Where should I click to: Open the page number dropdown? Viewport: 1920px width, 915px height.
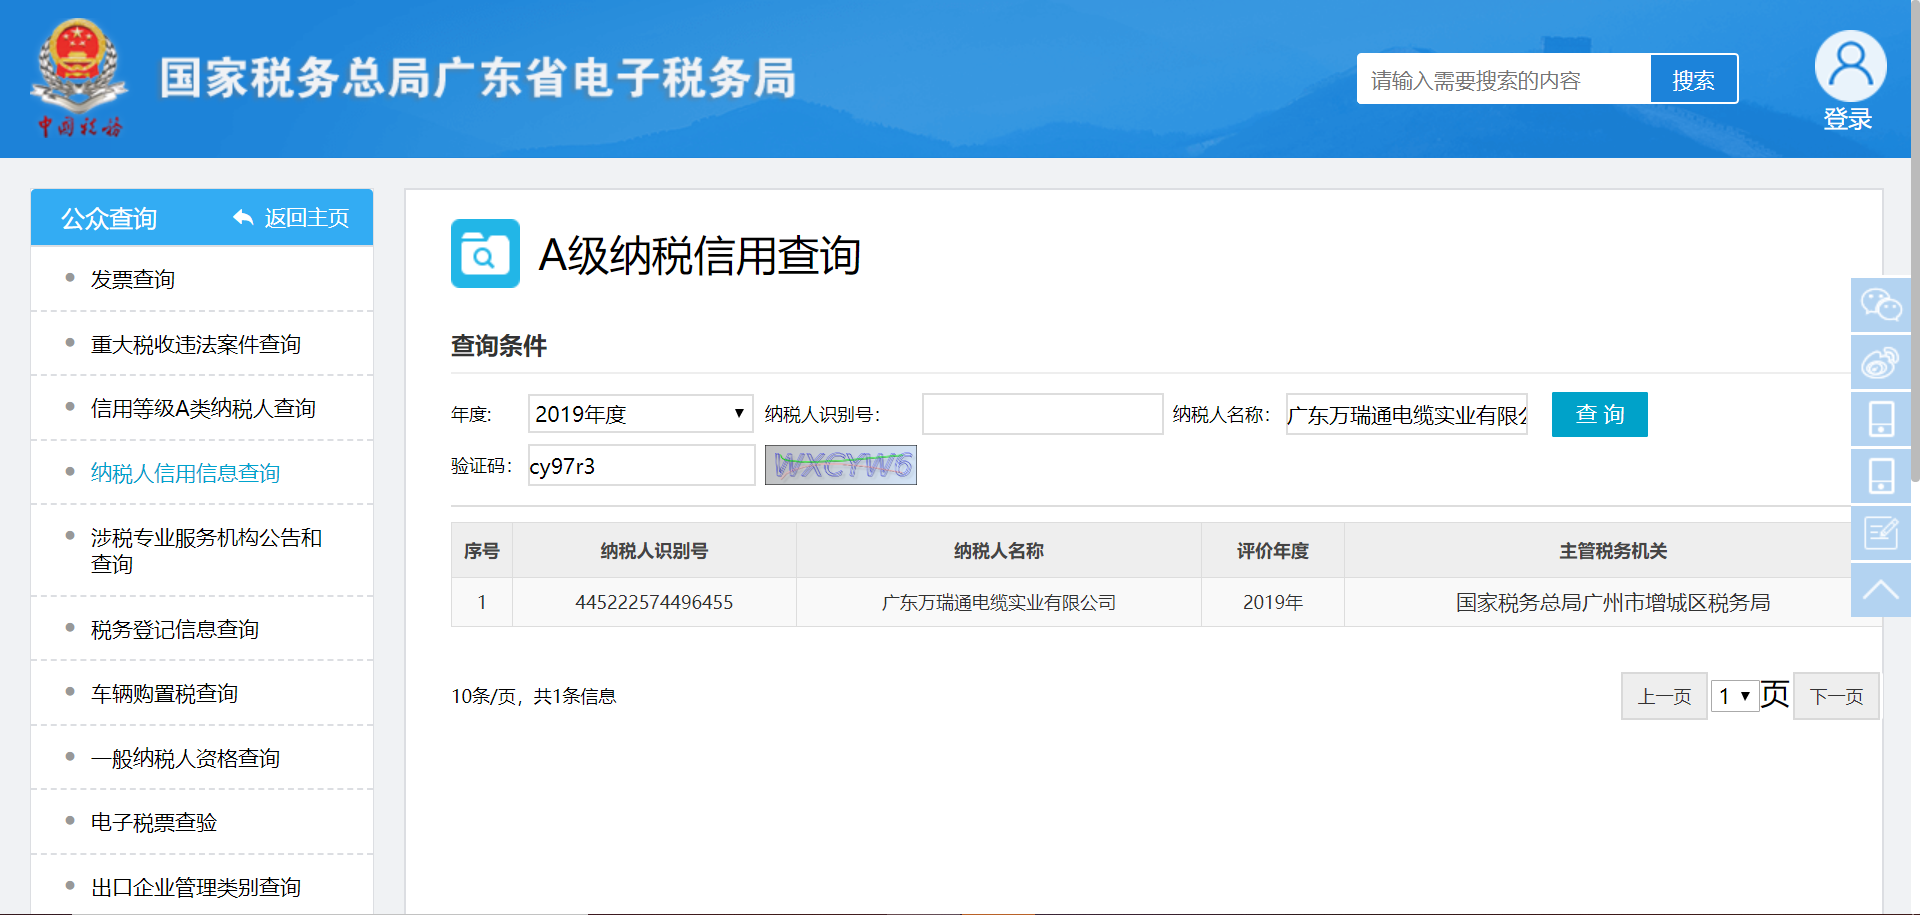pyautogui.click(x=1734, y=696)
